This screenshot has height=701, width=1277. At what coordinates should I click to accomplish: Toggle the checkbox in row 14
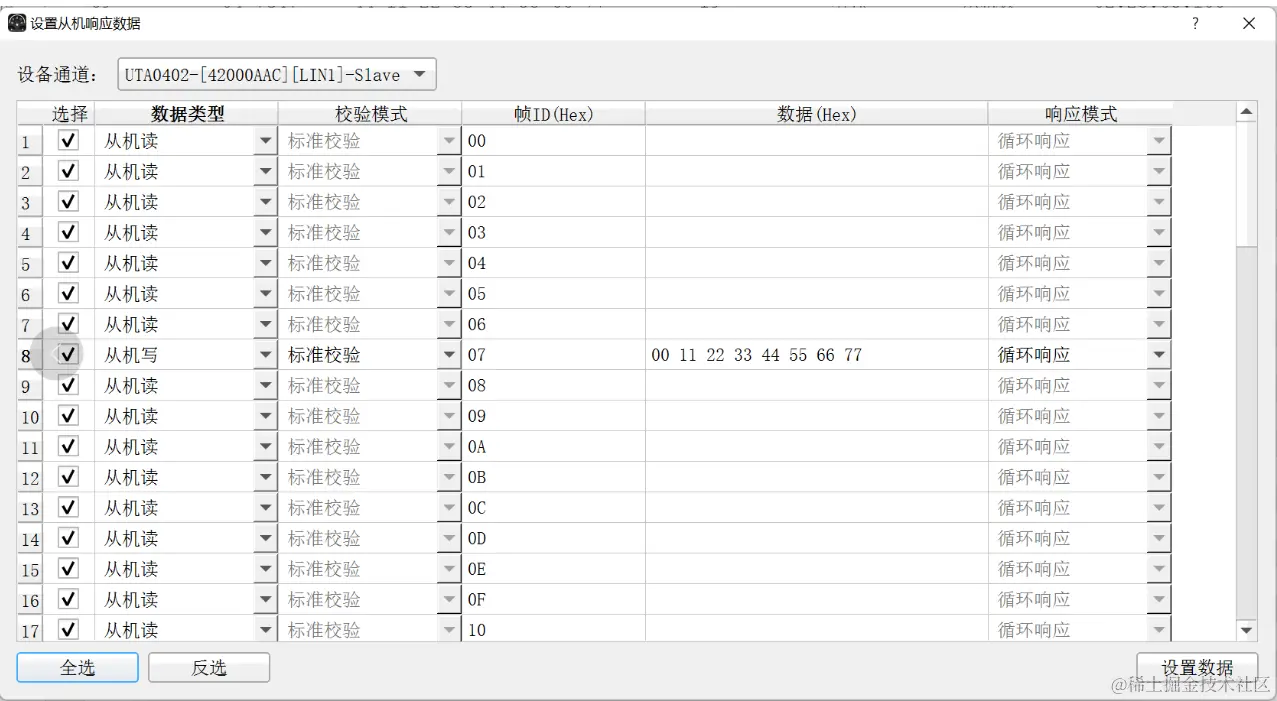tap(69, 538)
